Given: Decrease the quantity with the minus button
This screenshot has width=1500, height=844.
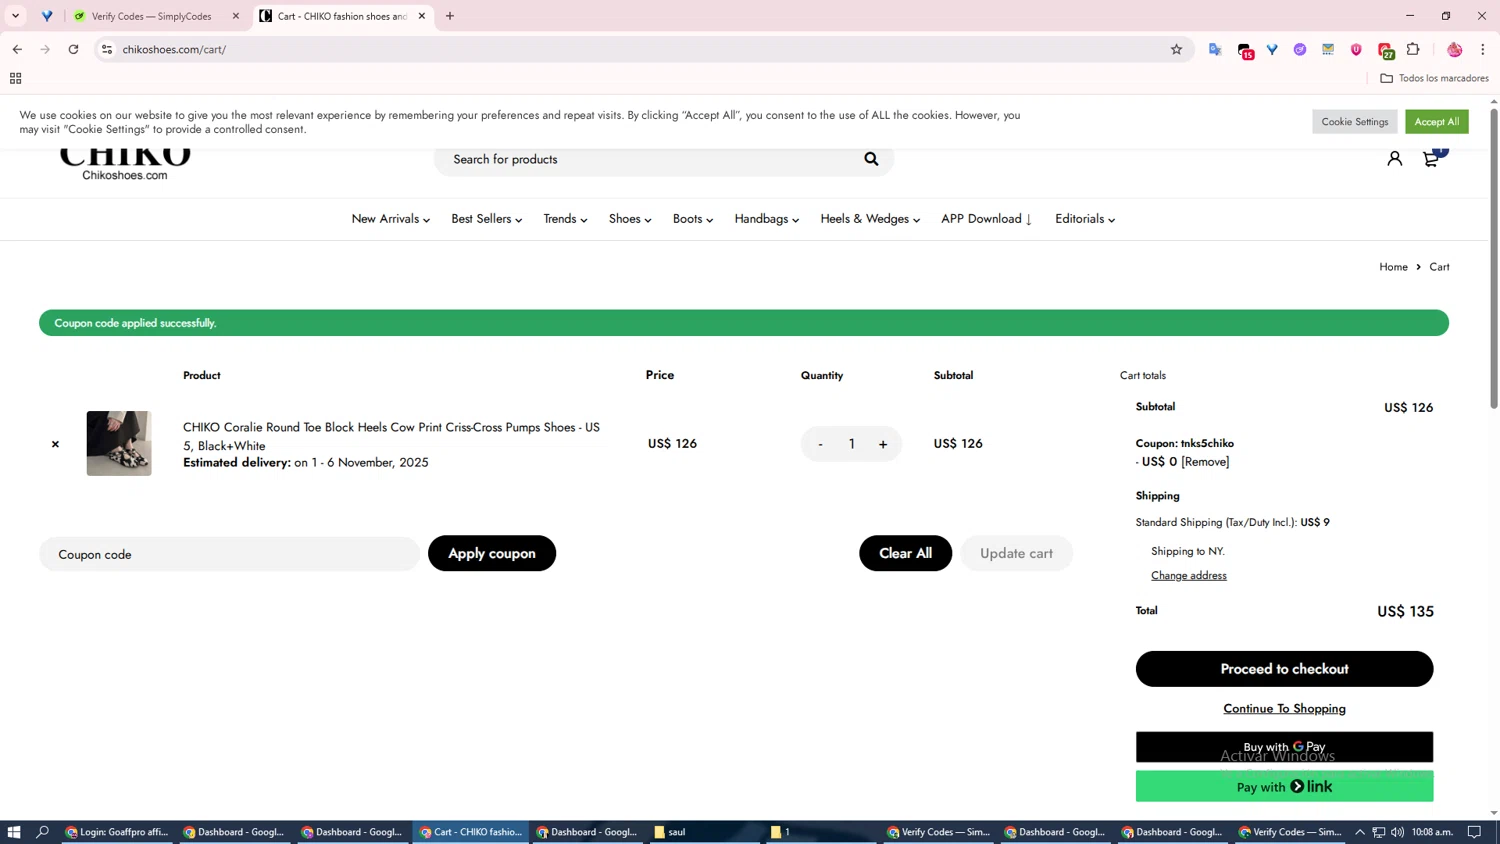Looking at the screenshot, I should click(x=820, y=444).
